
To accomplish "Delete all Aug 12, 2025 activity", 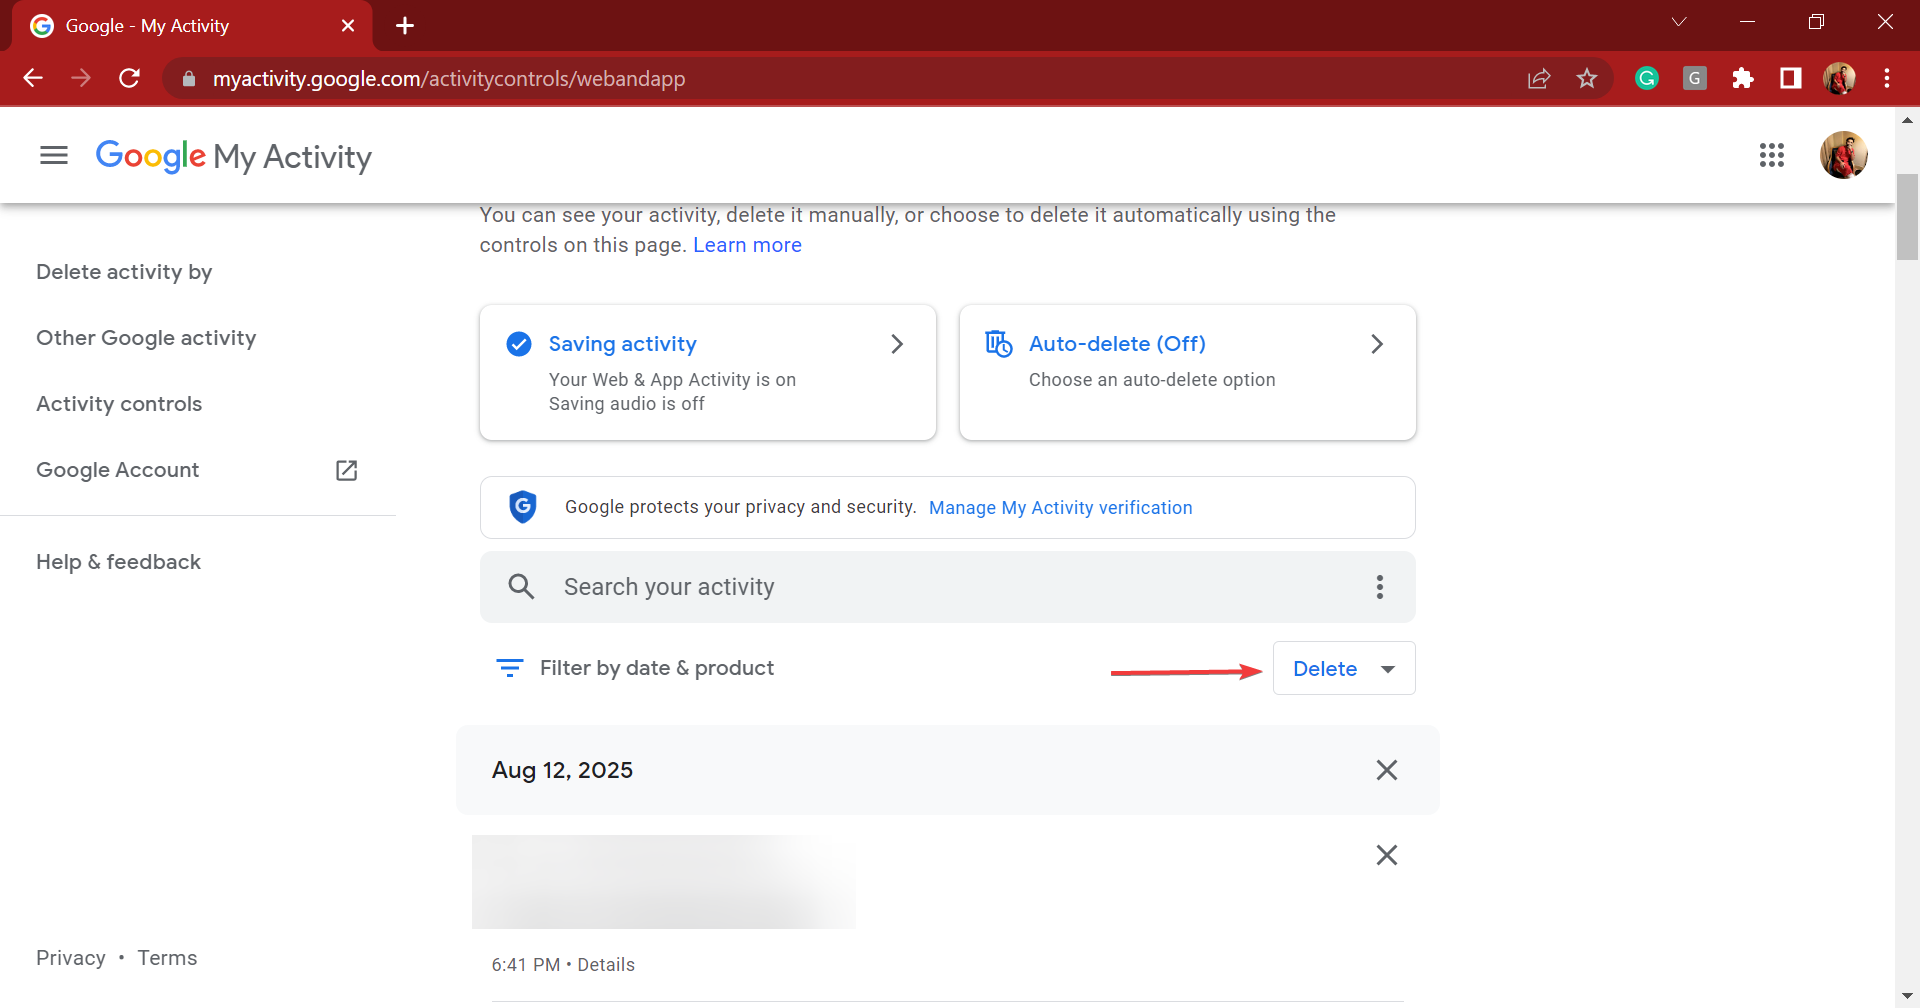I will [1387, 770].
